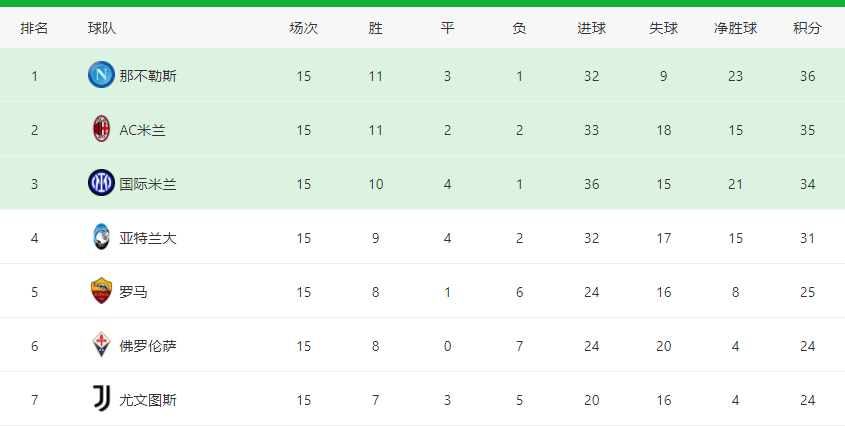Click the 失球 column header

(663, 28)
